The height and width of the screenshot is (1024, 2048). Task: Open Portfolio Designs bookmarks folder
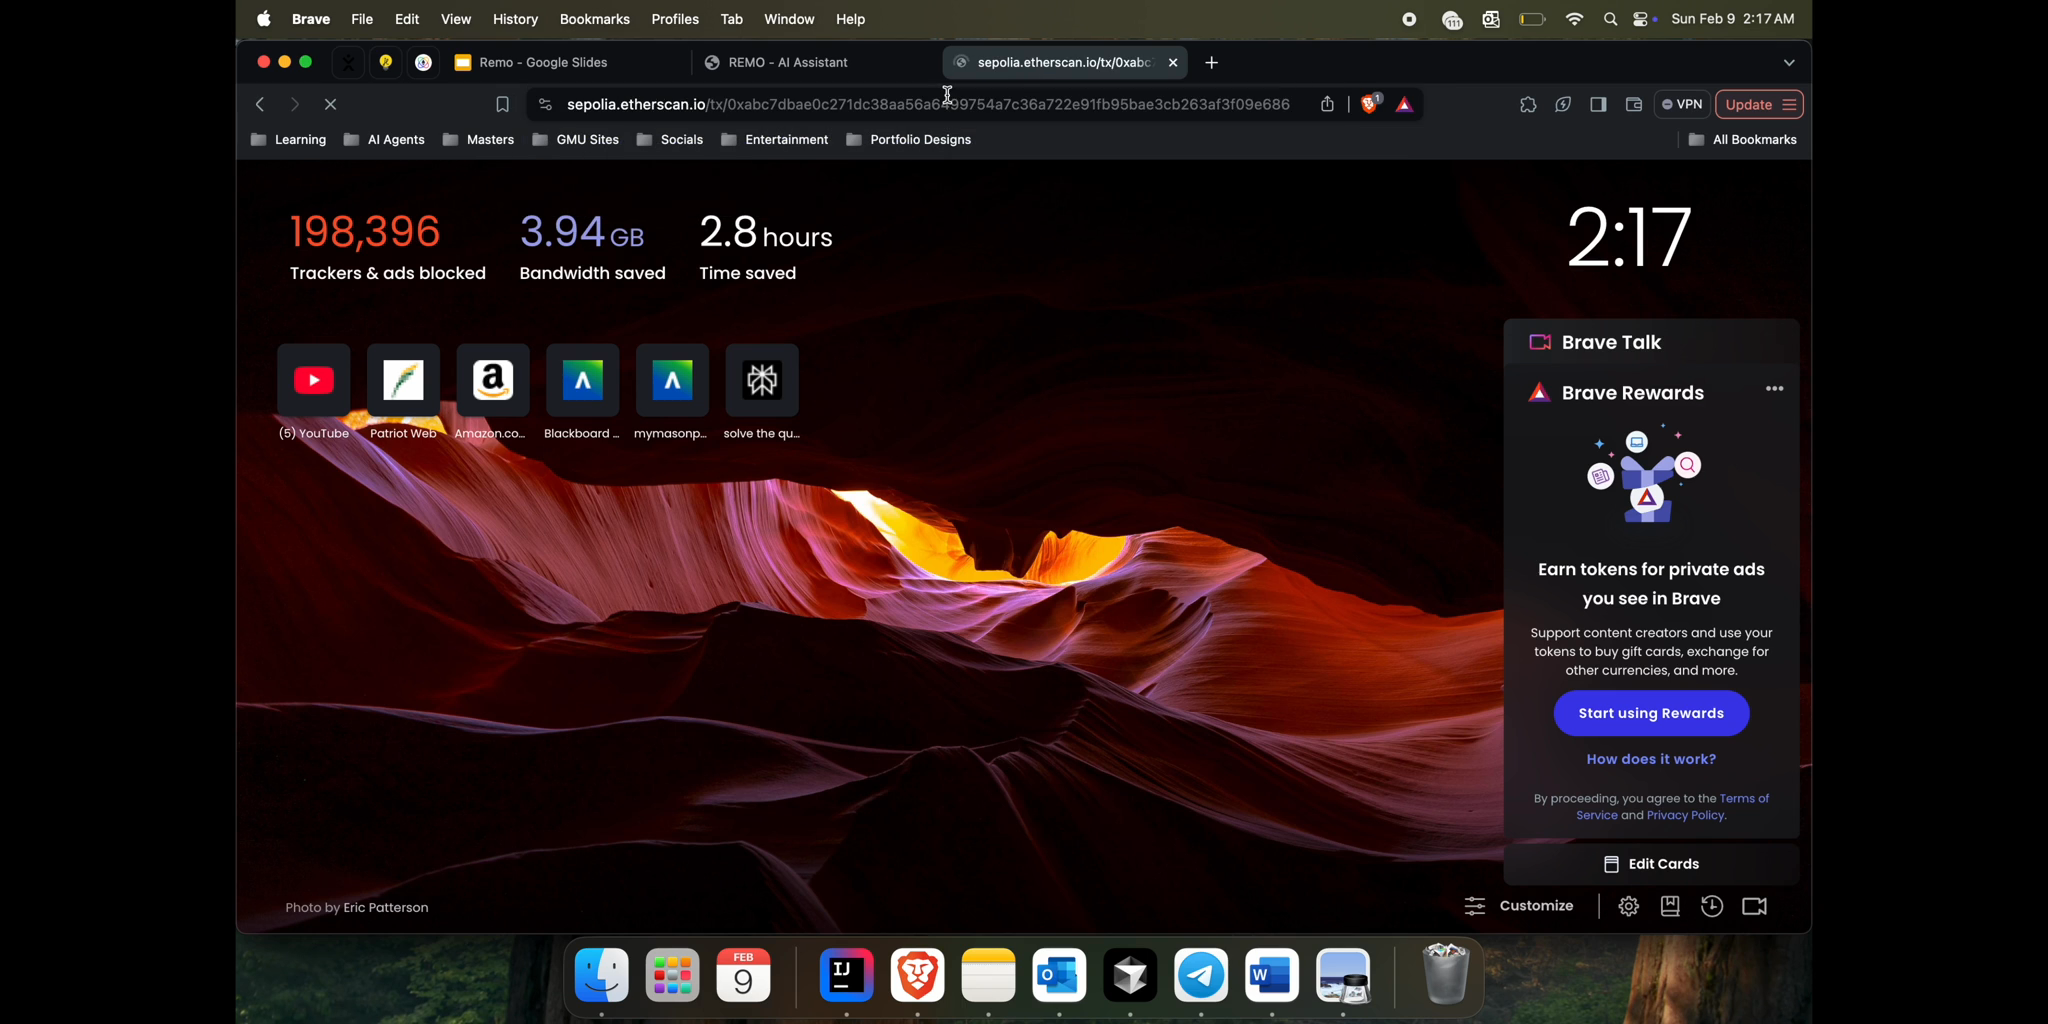click(909, 140)
